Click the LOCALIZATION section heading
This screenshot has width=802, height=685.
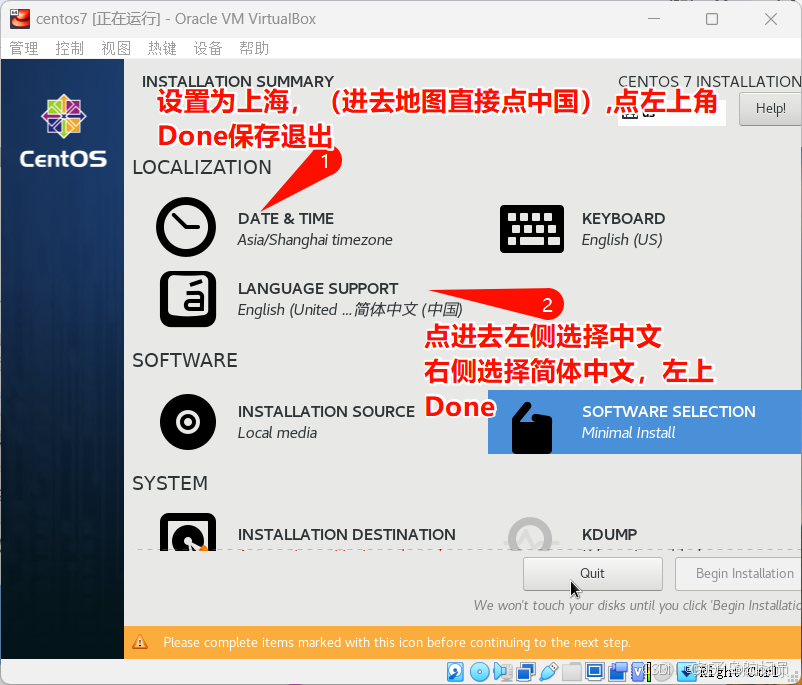pyautogui.click(x=202, y=167)
